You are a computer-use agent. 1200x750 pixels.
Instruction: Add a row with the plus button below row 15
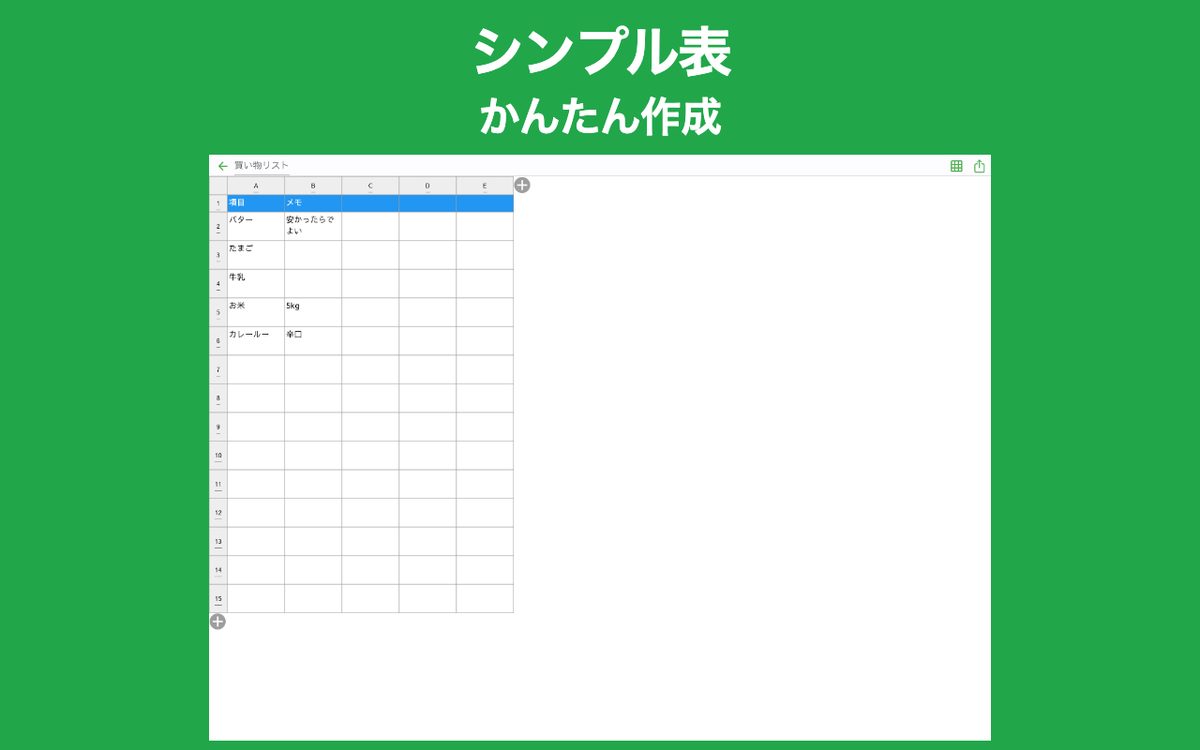click(x=217, y=621)
